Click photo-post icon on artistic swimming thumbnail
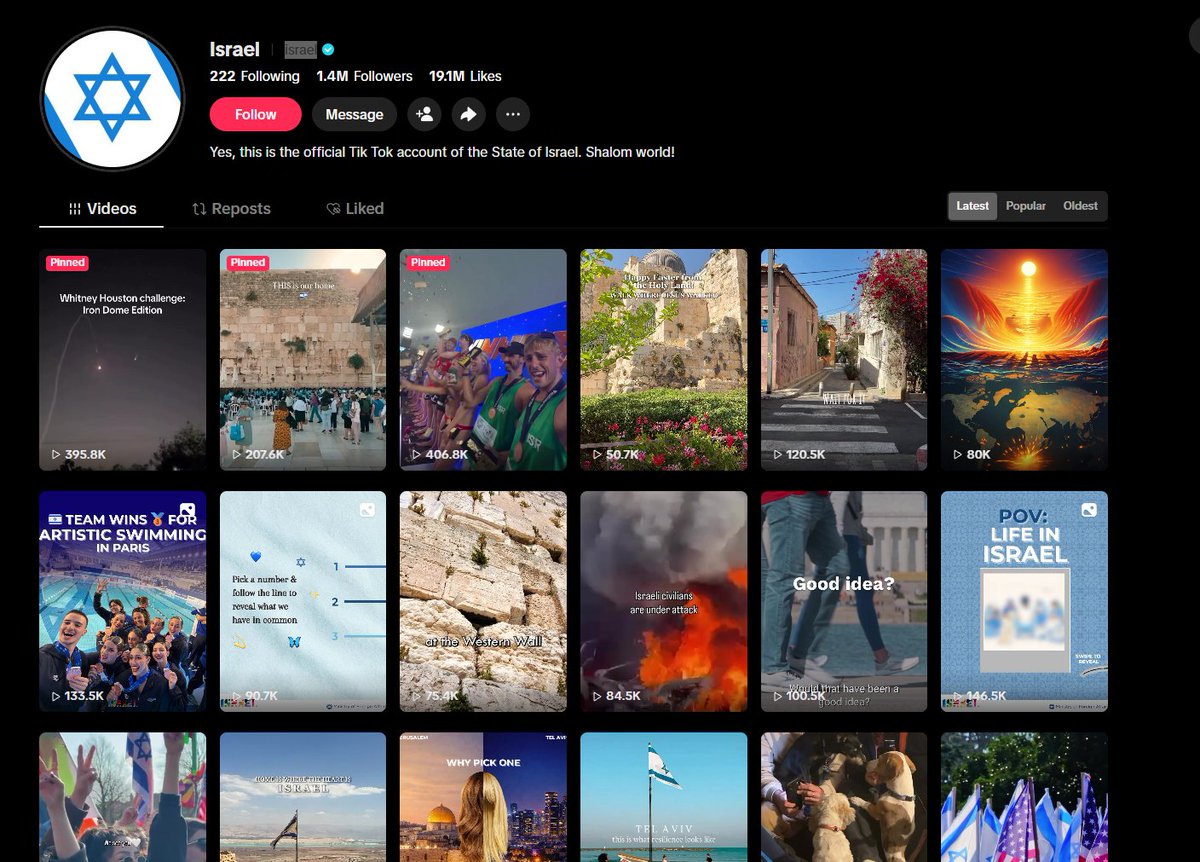1200x862 pixels. [x=187, y=510]
